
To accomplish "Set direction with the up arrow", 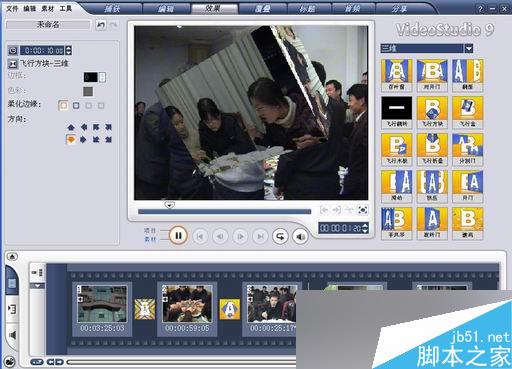I will (71, 127).
